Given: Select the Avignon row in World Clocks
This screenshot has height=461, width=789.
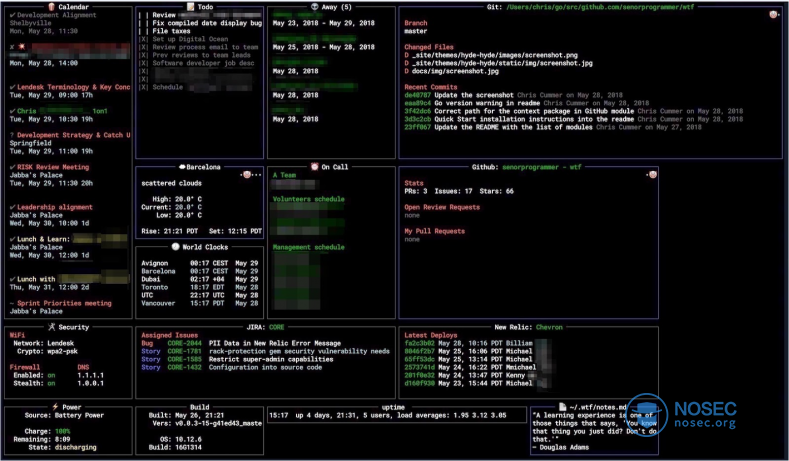Looking at the screenshot, I should (200, 263).
